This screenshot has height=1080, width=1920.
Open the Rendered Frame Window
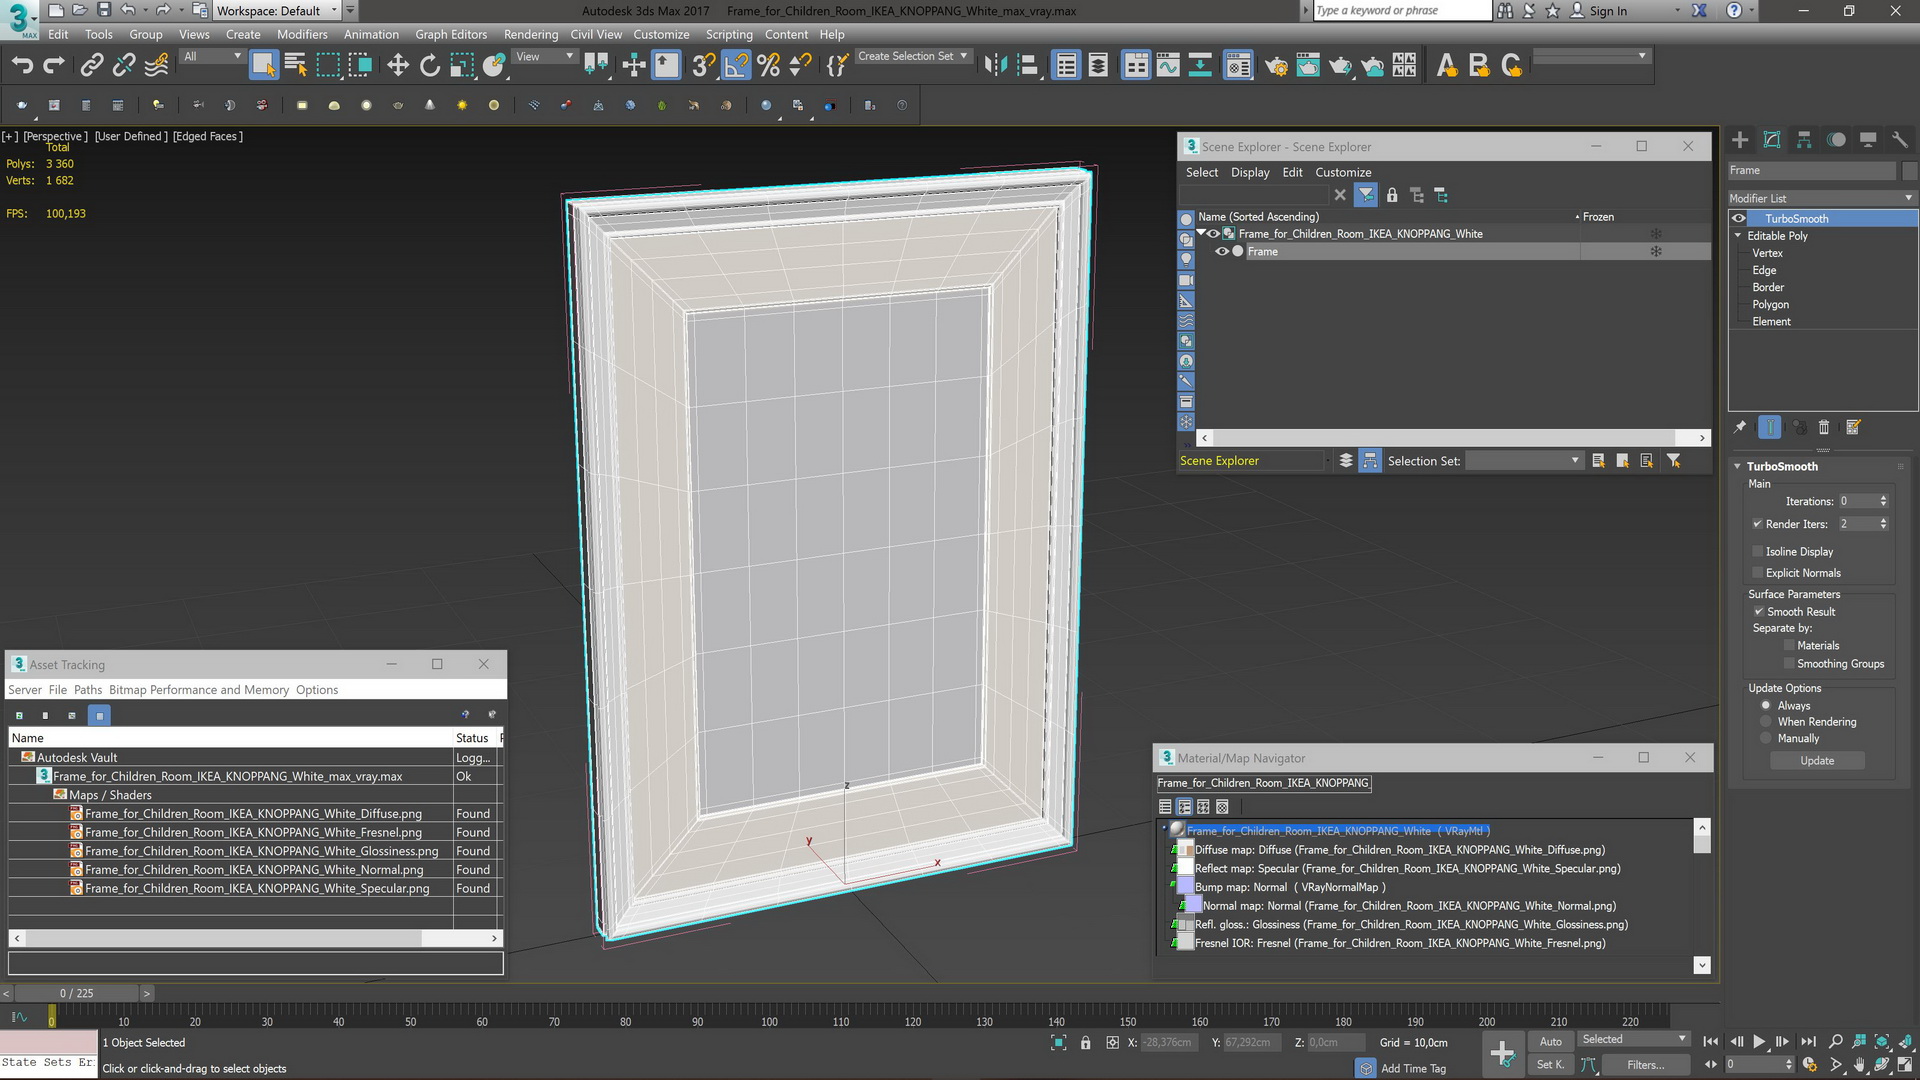(1308, 66)
